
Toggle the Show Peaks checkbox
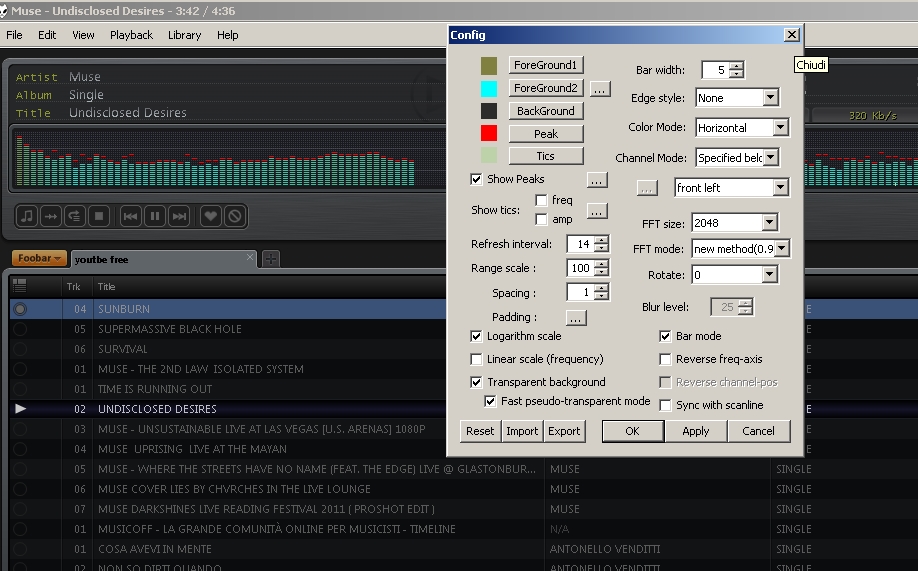click(476, 179)
